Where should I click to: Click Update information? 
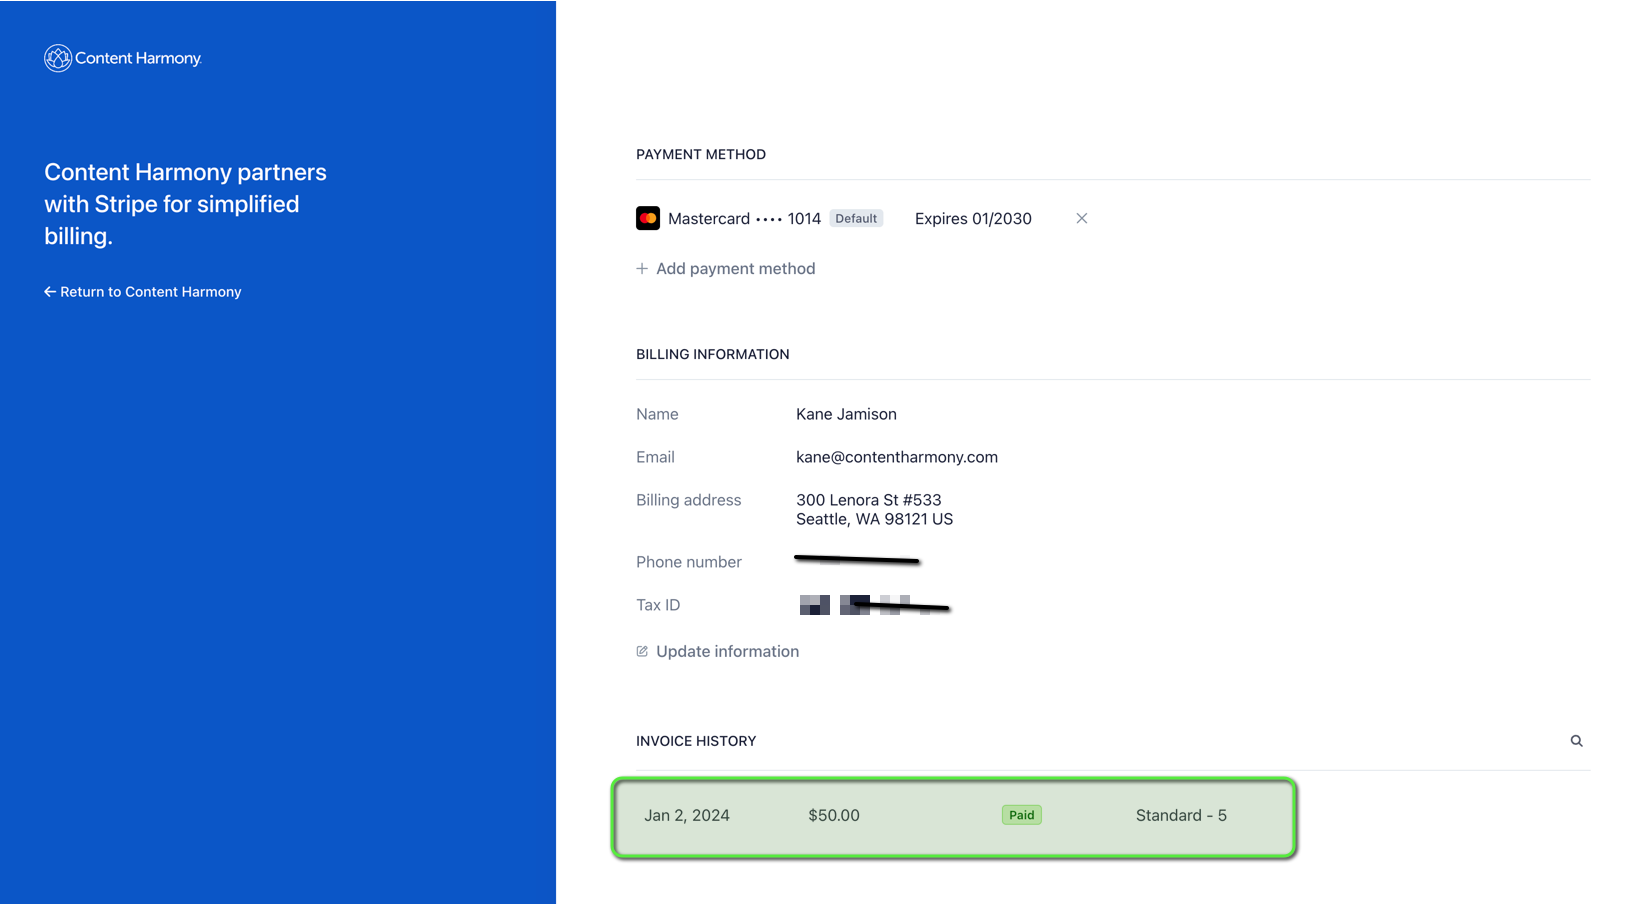tap(718, 651)
